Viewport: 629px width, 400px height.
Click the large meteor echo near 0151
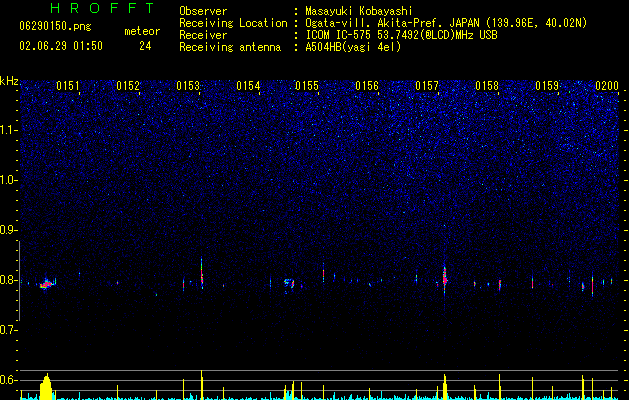(47, 284)
